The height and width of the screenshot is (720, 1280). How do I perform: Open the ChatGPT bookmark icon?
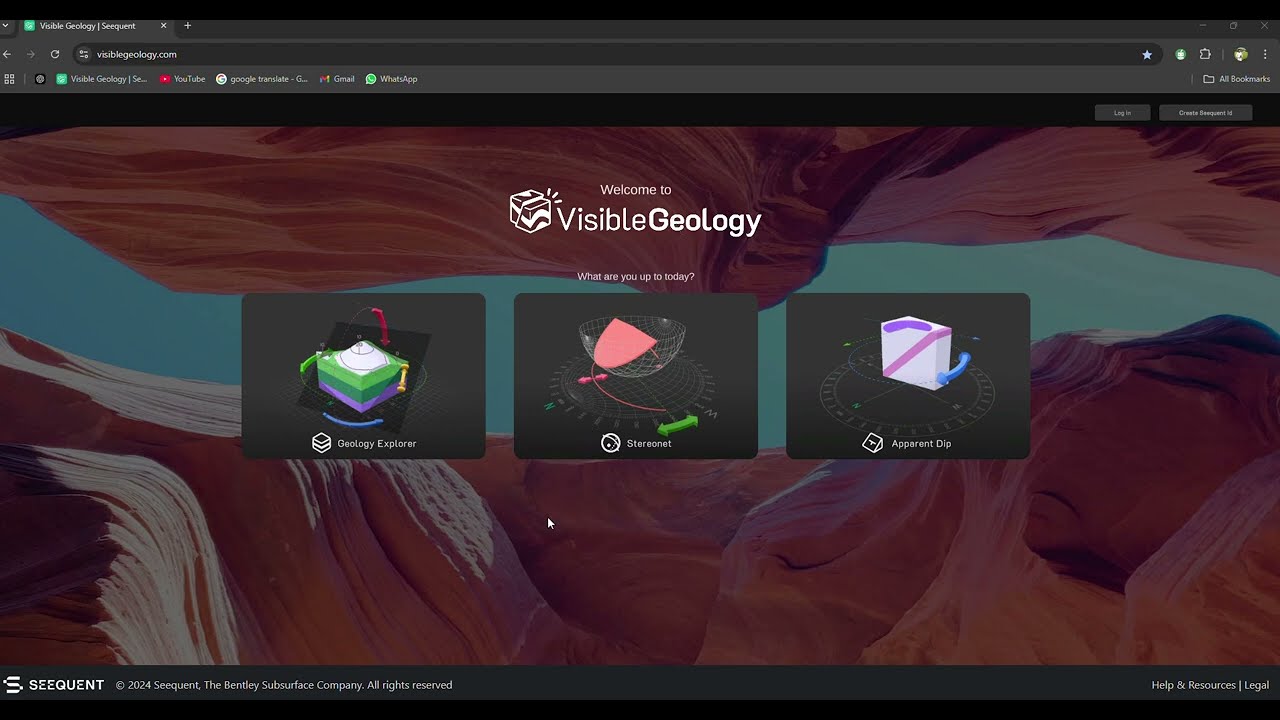(40, 79)
